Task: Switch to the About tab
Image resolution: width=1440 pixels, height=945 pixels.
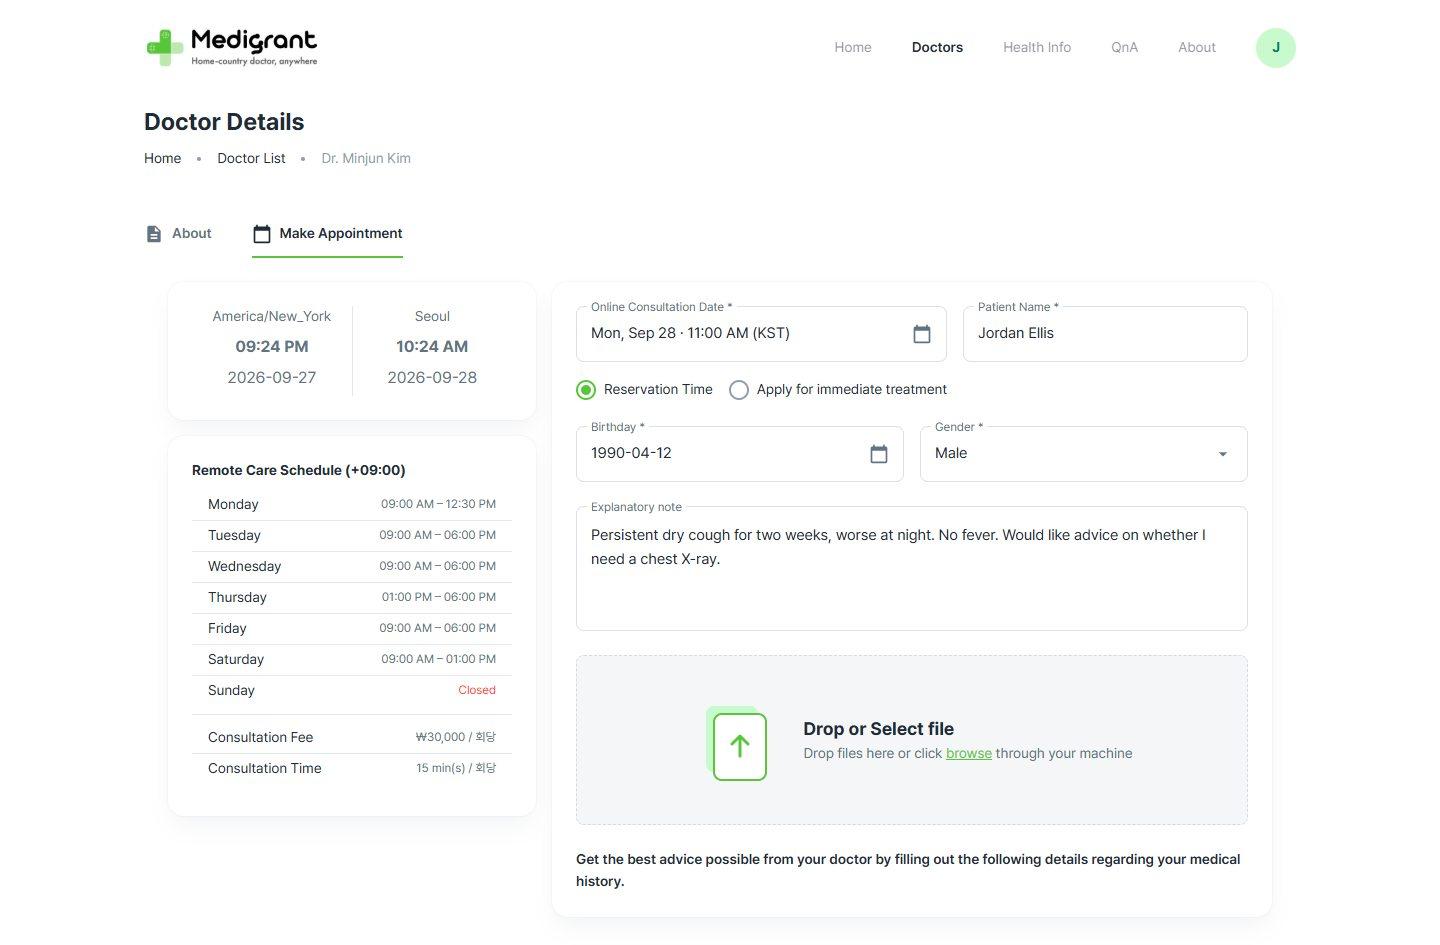Action: click(x=178, y=233)
